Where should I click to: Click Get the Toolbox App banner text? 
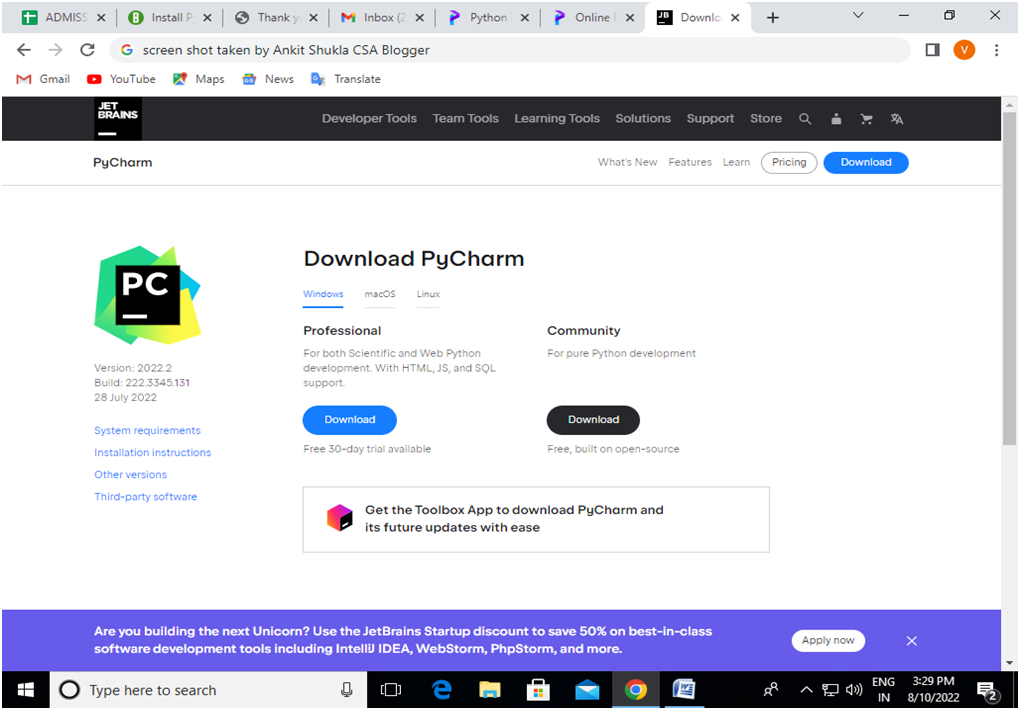click(514, 519)
